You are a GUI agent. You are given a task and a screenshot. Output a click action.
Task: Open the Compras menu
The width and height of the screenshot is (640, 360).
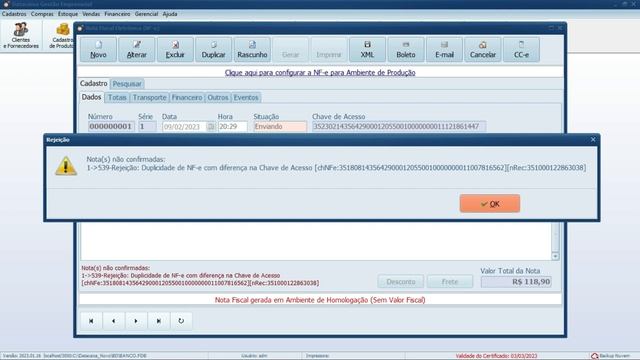point(42,14)
